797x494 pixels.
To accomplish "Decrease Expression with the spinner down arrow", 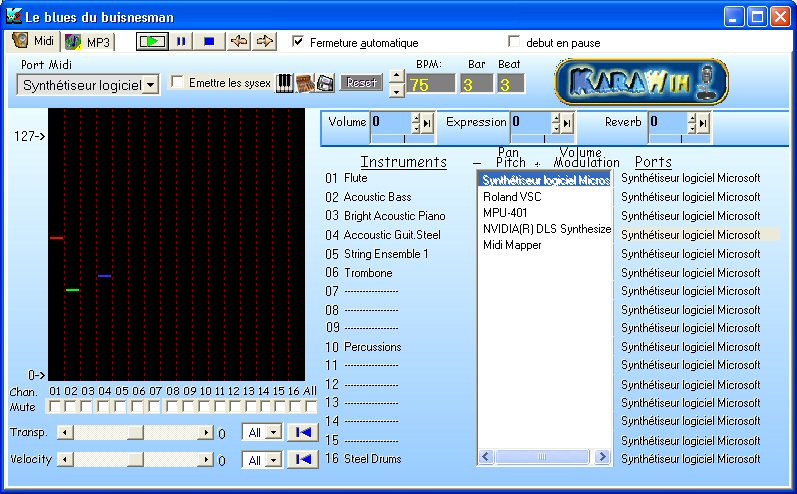I will (x=556, y=128).
